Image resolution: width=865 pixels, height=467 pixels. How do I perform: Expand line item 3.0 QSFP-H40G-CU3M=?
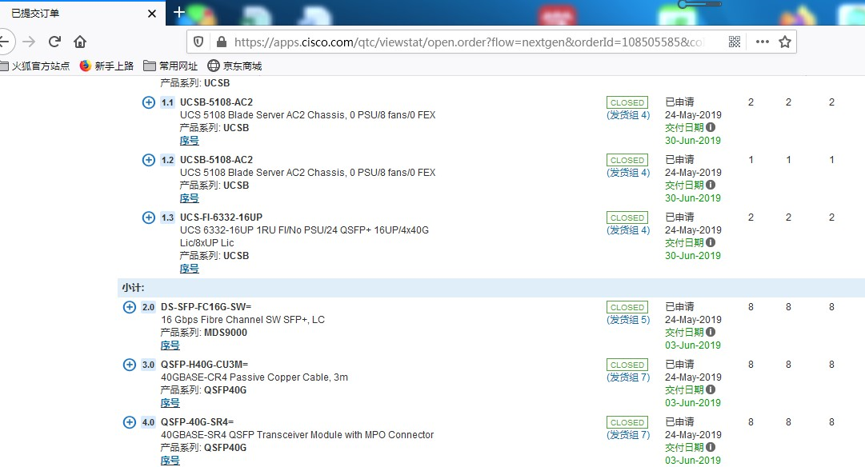129,364
